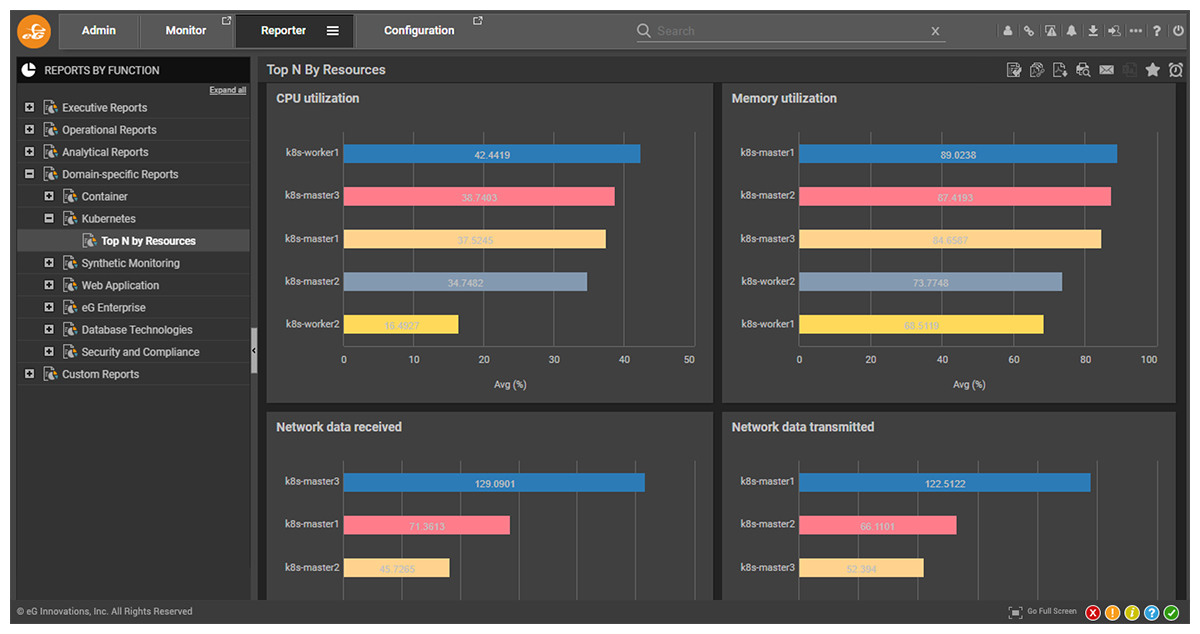Expand the Executive Reports tree node
The width and height of the screenshot is (1200, 634).
[x=29, y=107]
